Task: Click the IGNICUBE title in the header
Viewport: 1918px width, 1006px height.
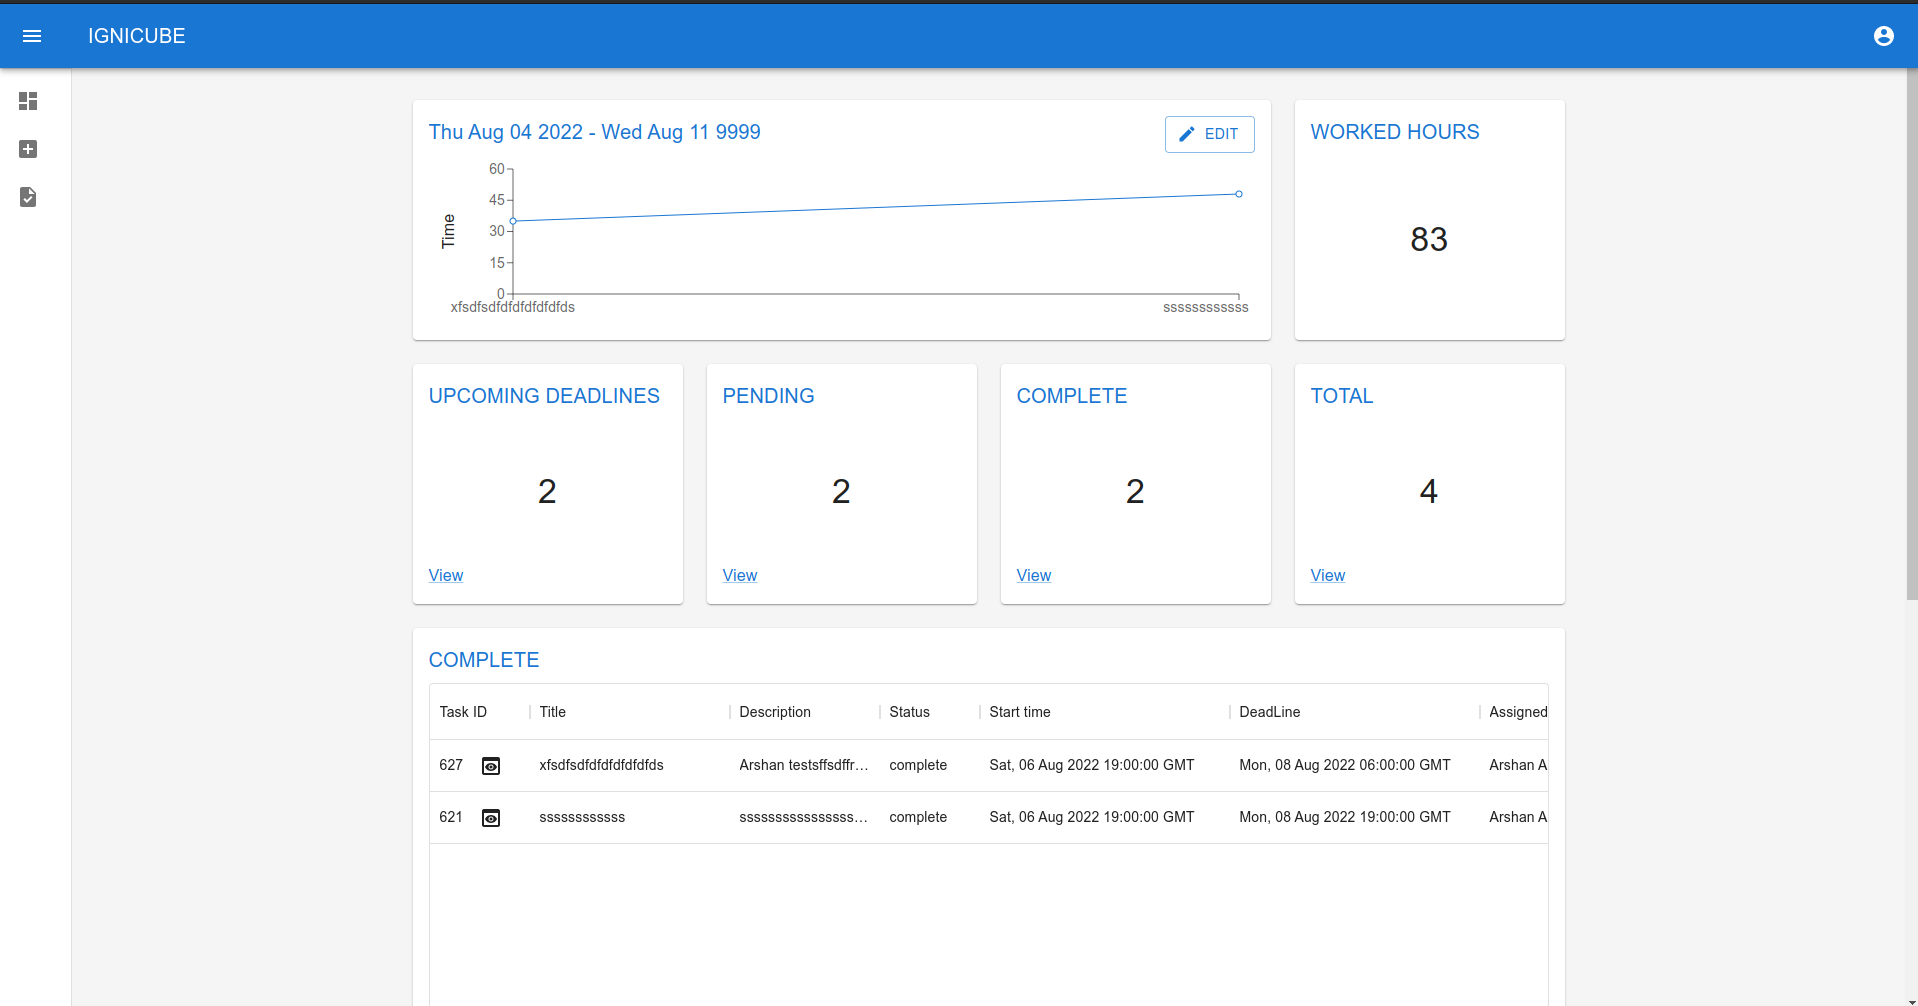Action: (136, 36)
